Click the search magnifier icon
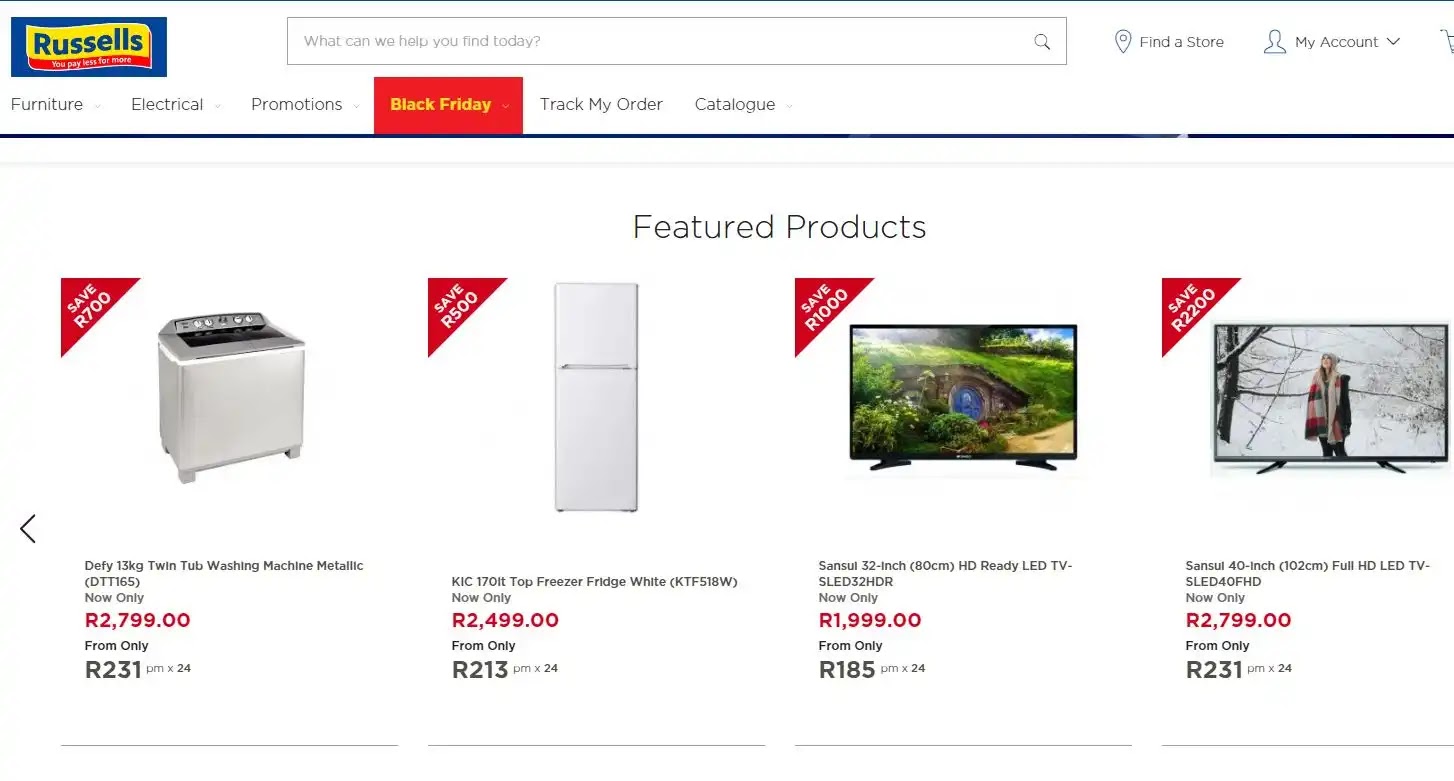The height and width of the screenshot is (781, 1454). pos(1041,41)
